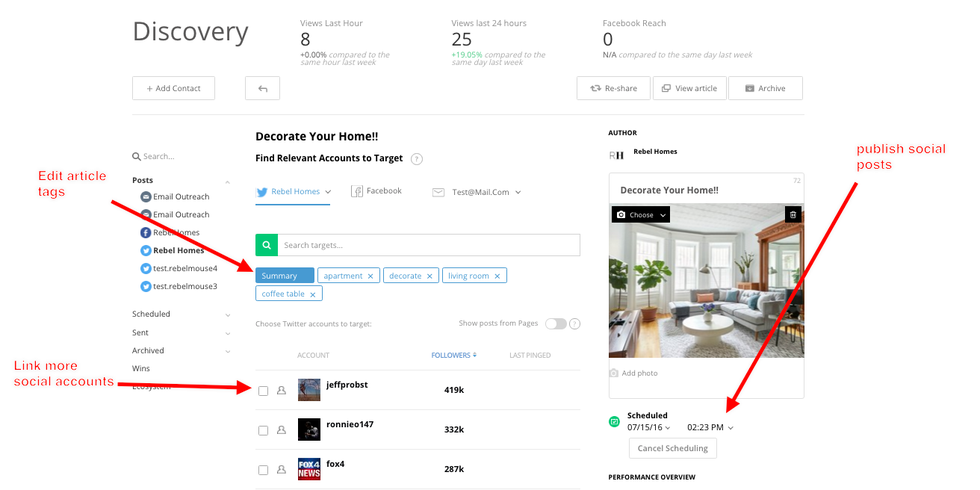Remove the apartment tag

point(370,276)
